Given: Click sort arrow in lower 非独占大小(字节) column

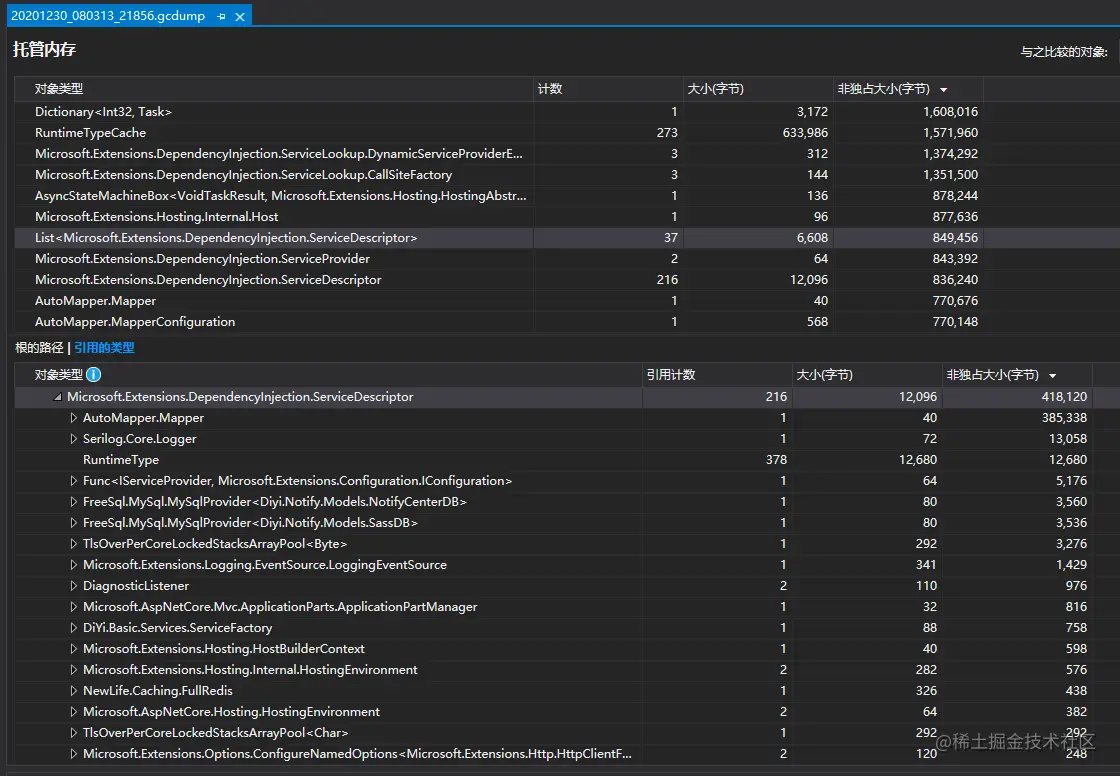Looking at the screenshot, I should coord(1052,376).
